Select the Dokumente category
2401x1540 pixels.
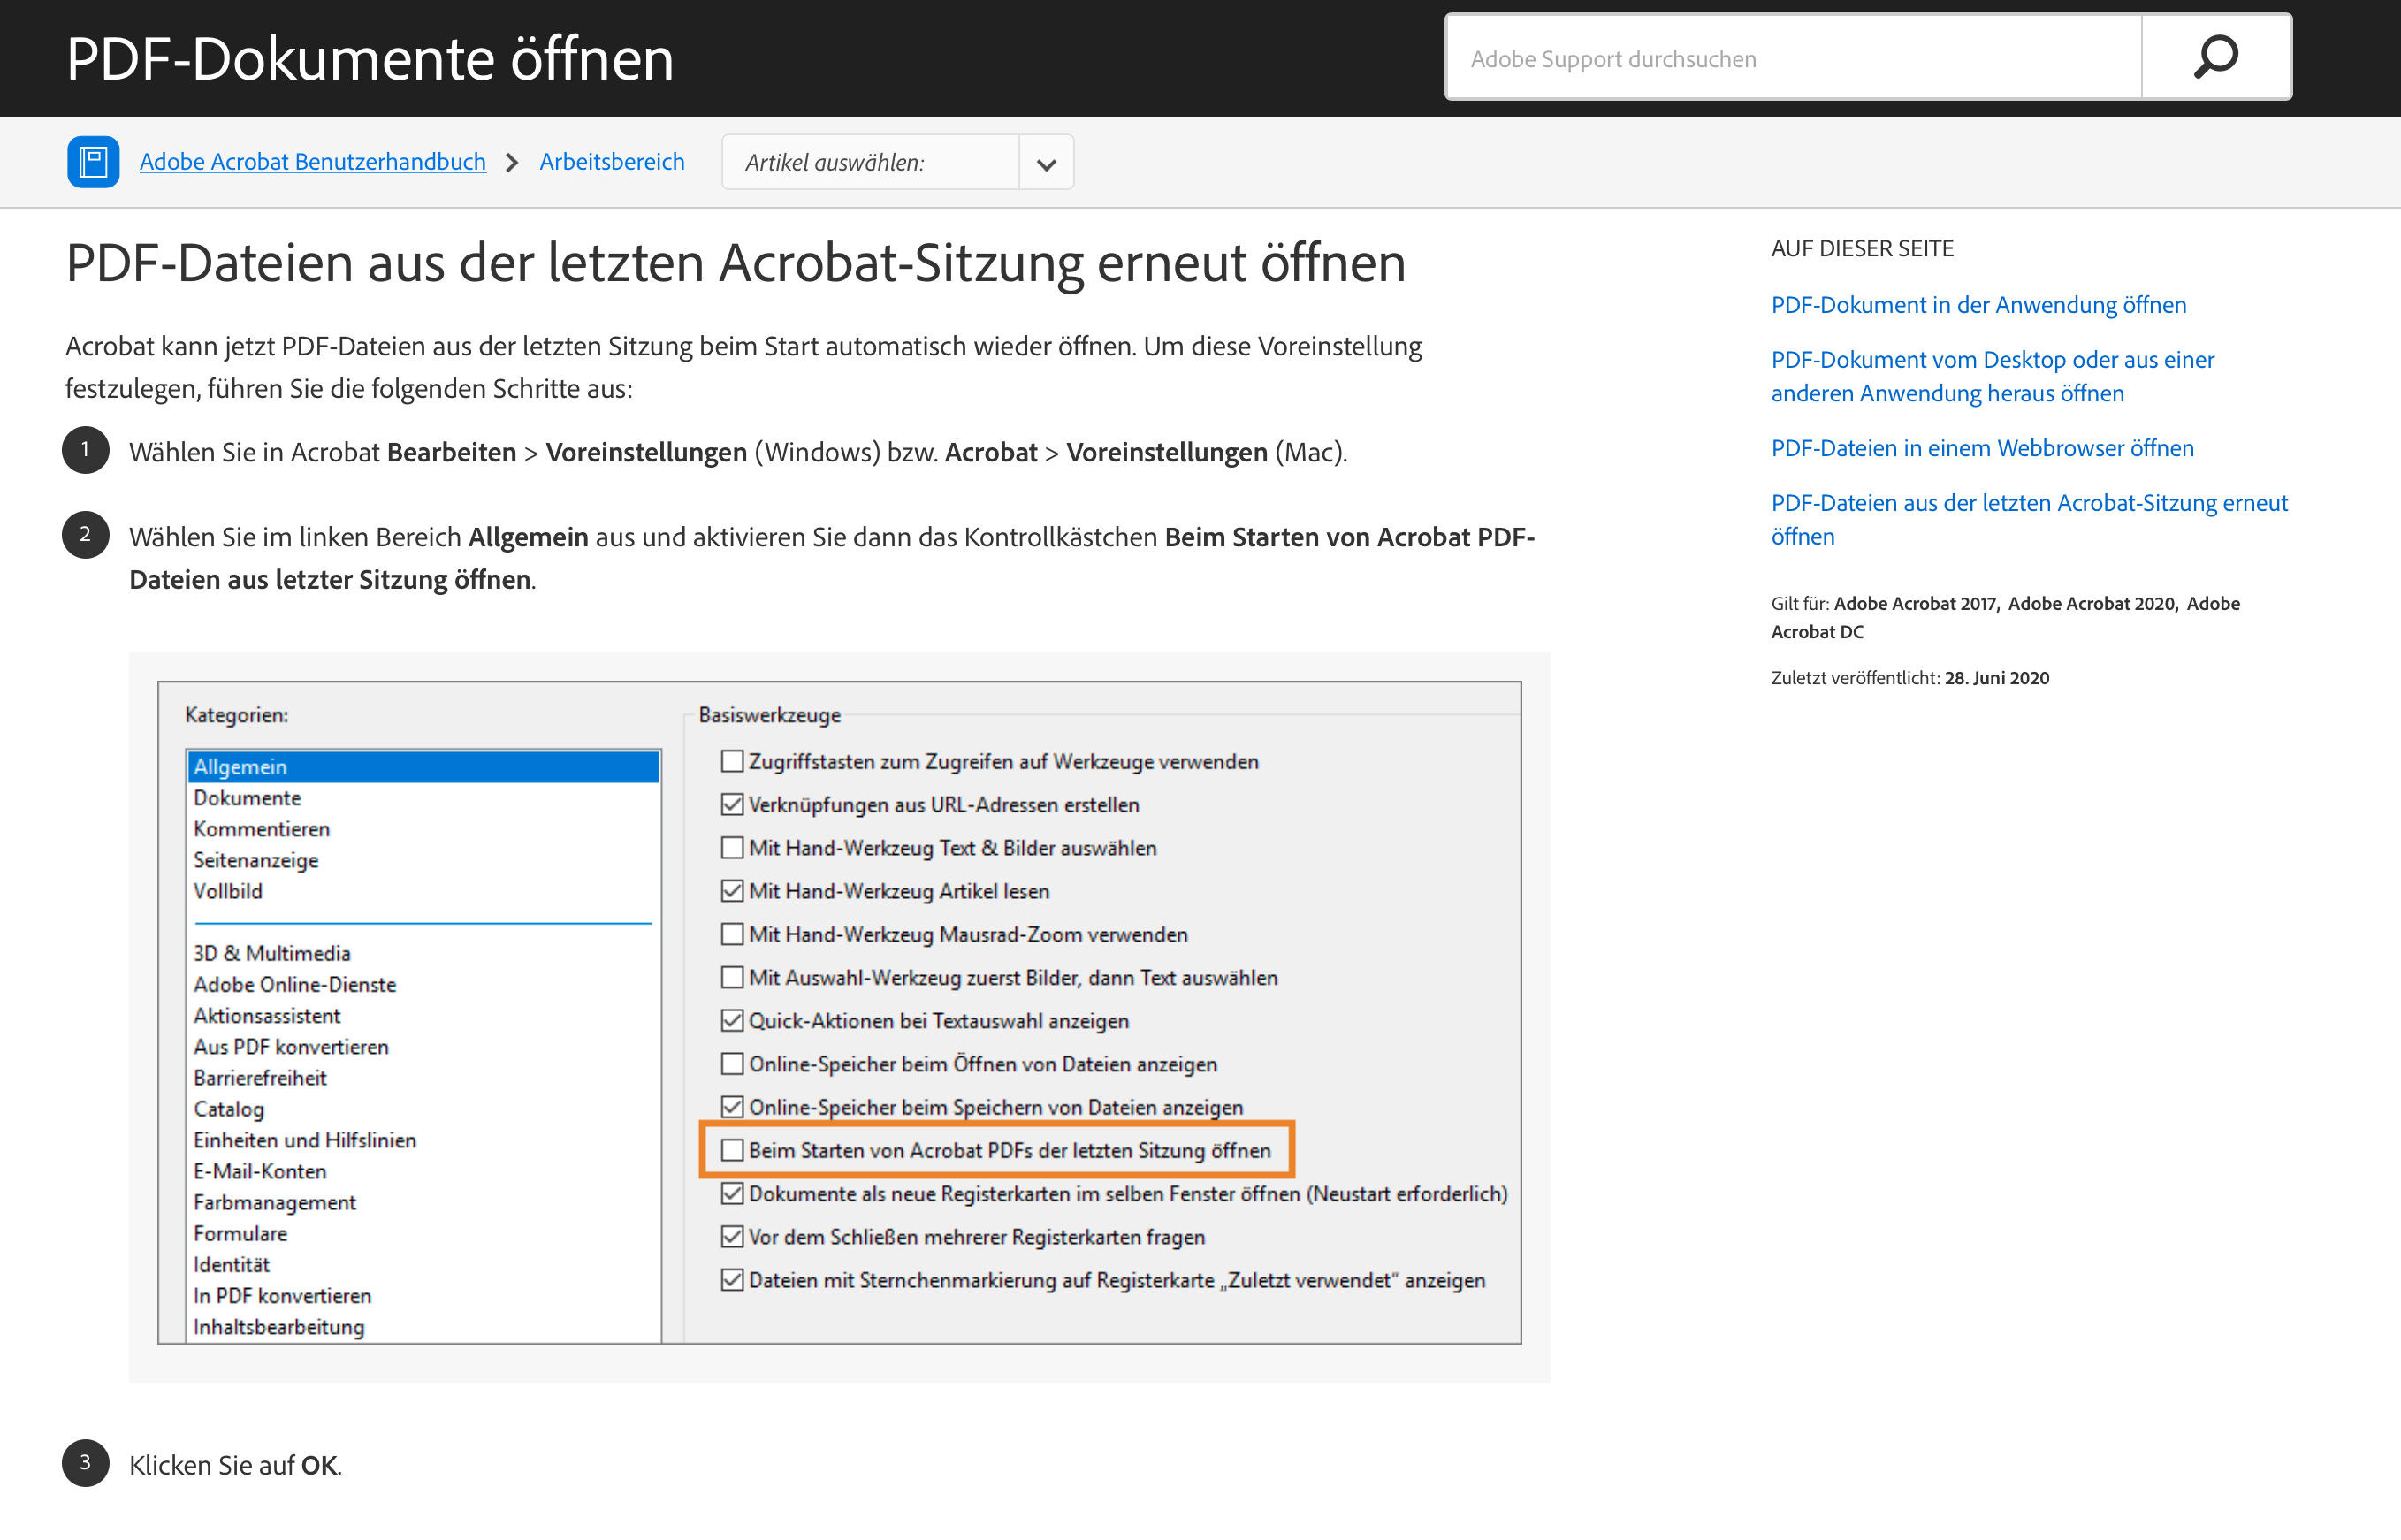coord(247,797)
